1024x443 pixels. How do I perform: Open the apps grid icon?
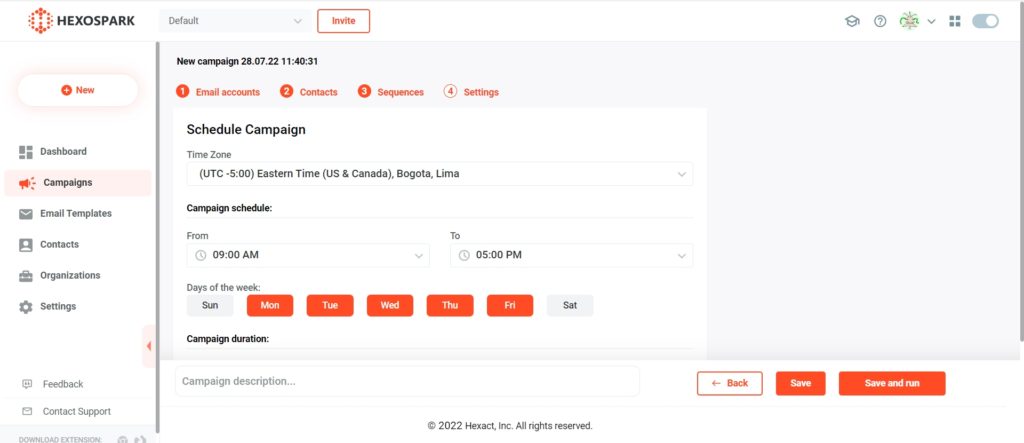[955, 21]
